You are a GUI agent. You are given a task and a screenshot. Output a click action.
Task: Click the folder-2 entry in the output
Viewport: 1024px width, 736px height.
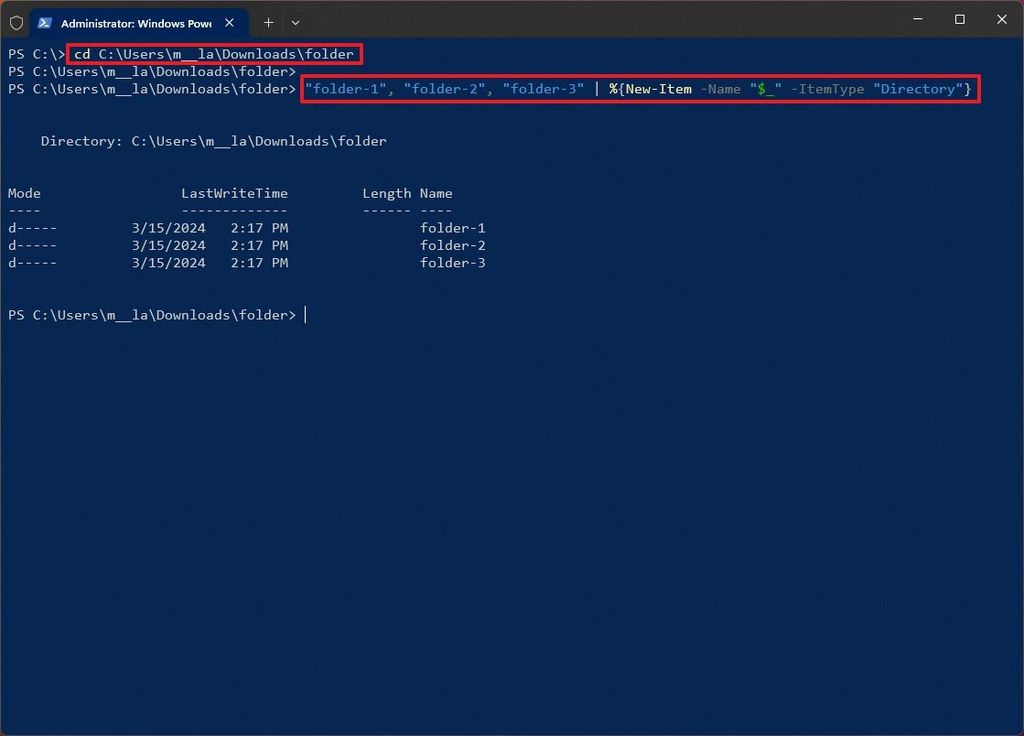pos(453,245)
